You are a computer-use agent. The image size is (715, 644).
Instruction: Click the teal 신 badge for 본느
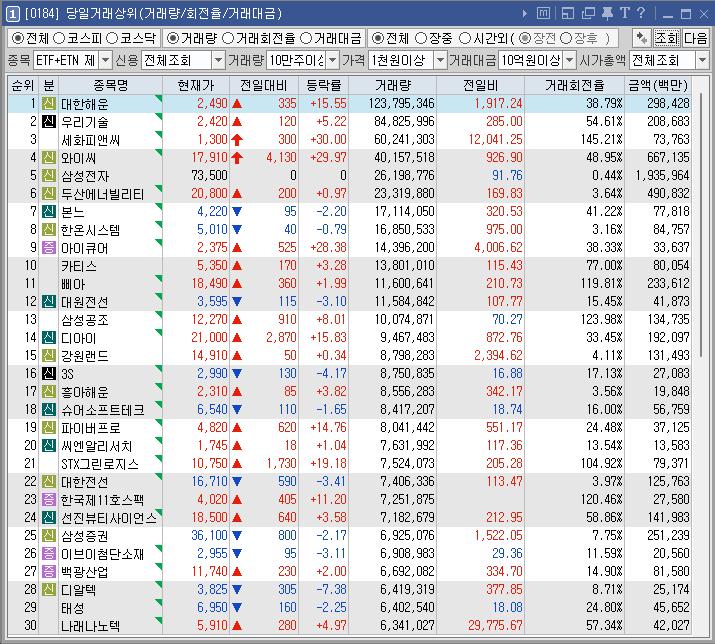[49, 212]
